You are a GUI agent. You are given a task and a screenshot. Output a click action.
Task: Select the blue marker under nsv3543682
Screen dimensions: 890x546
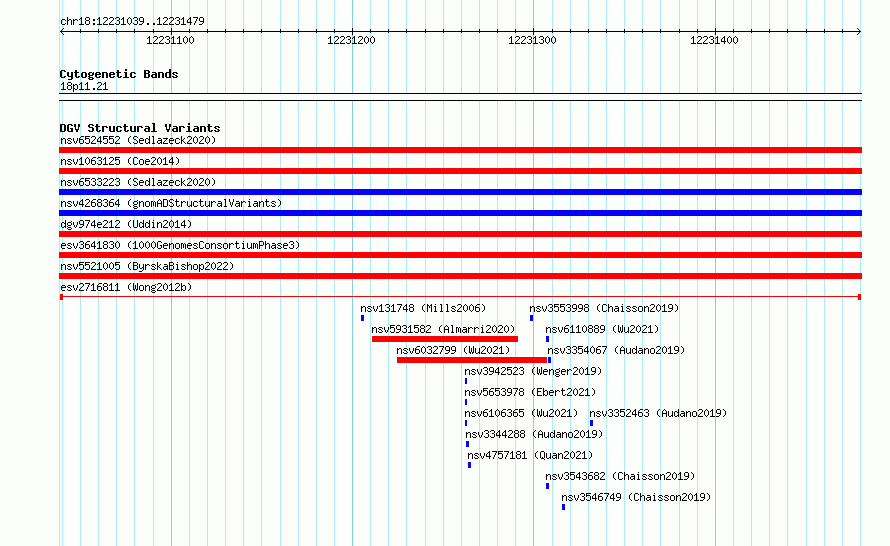pyautogui.click(x=547, y=486)
